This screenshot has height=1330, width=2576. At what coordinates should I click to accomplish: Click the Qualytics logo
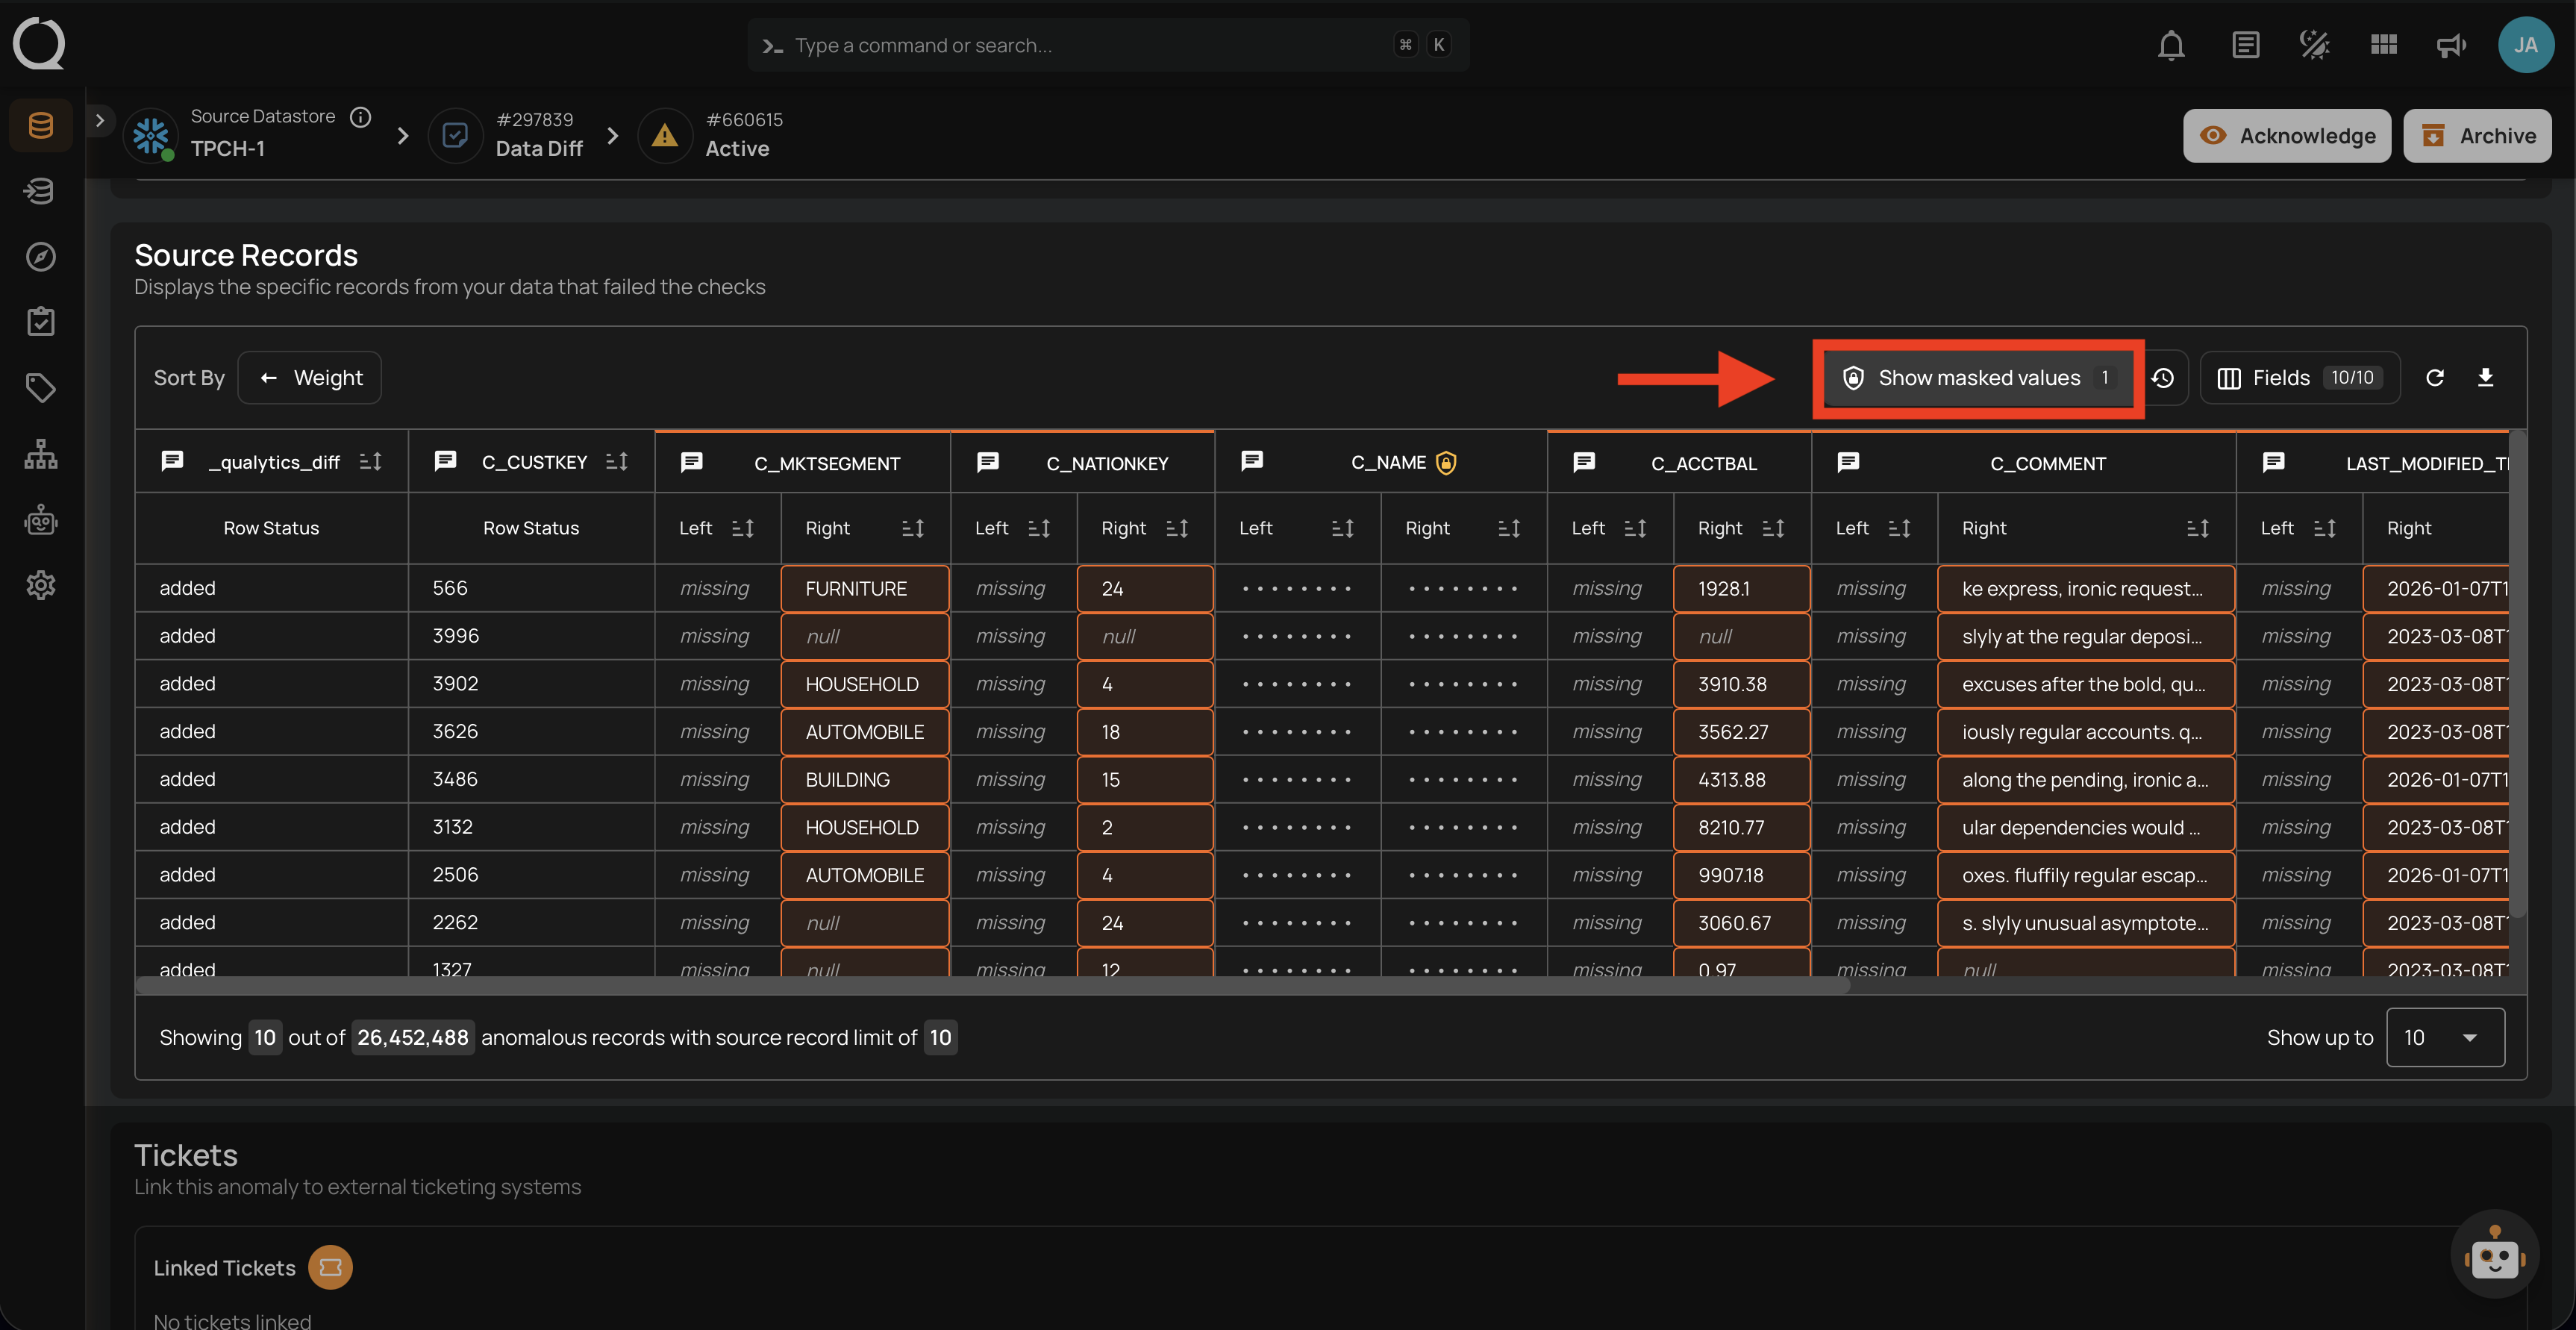(x=39, y=44)
